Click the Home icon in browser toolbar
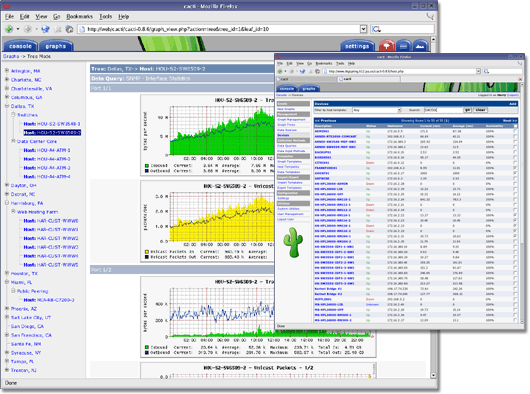The image size is (530, 394). (69, 29)
